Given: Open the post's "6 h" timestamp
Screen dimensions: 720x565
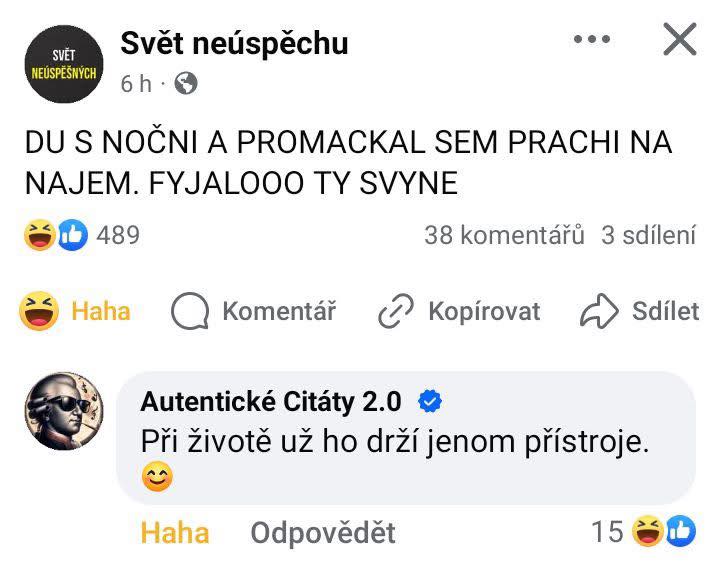Looking at the screenshot, I should tap(135, 84).
